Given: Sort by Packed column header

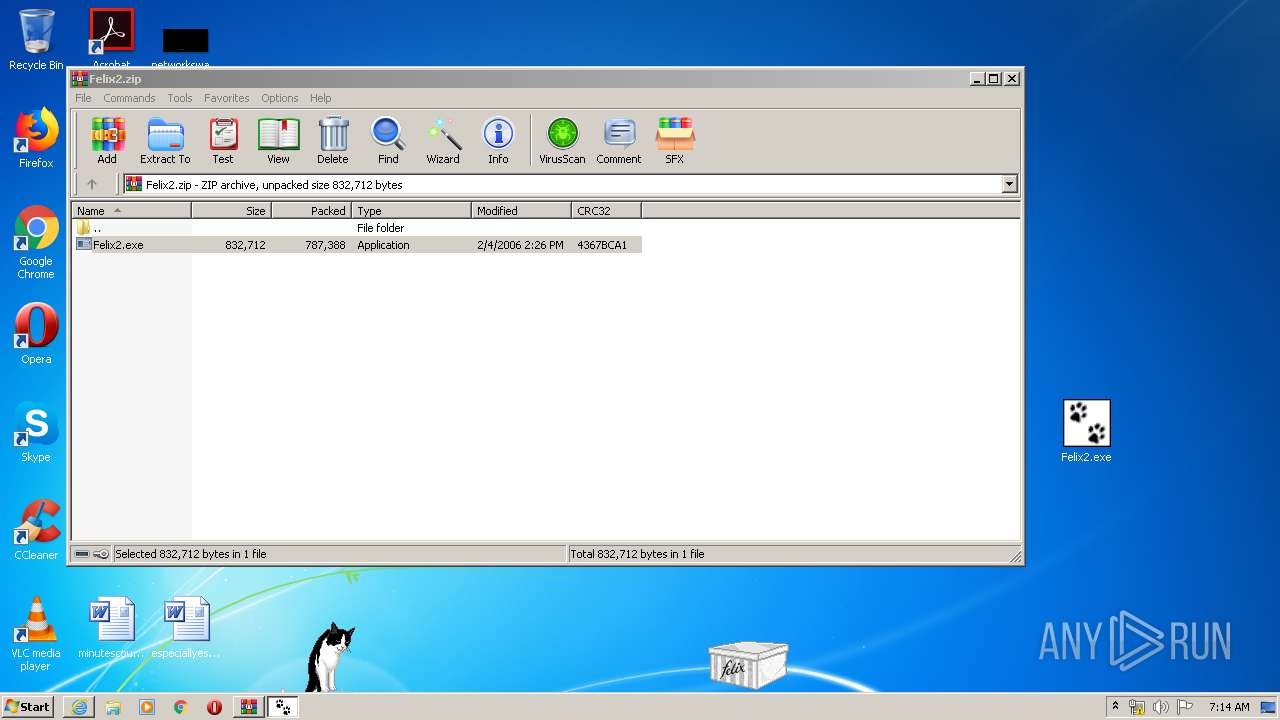Looking at the screenshot, I should [x=311, y=210].
